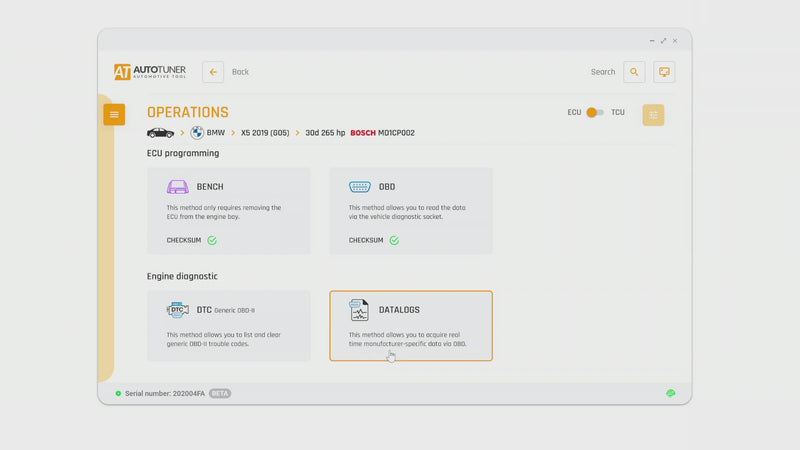Screen dimensions: 800x450
Task: Click the screen monitor icon in header
Action: (664, 72)
